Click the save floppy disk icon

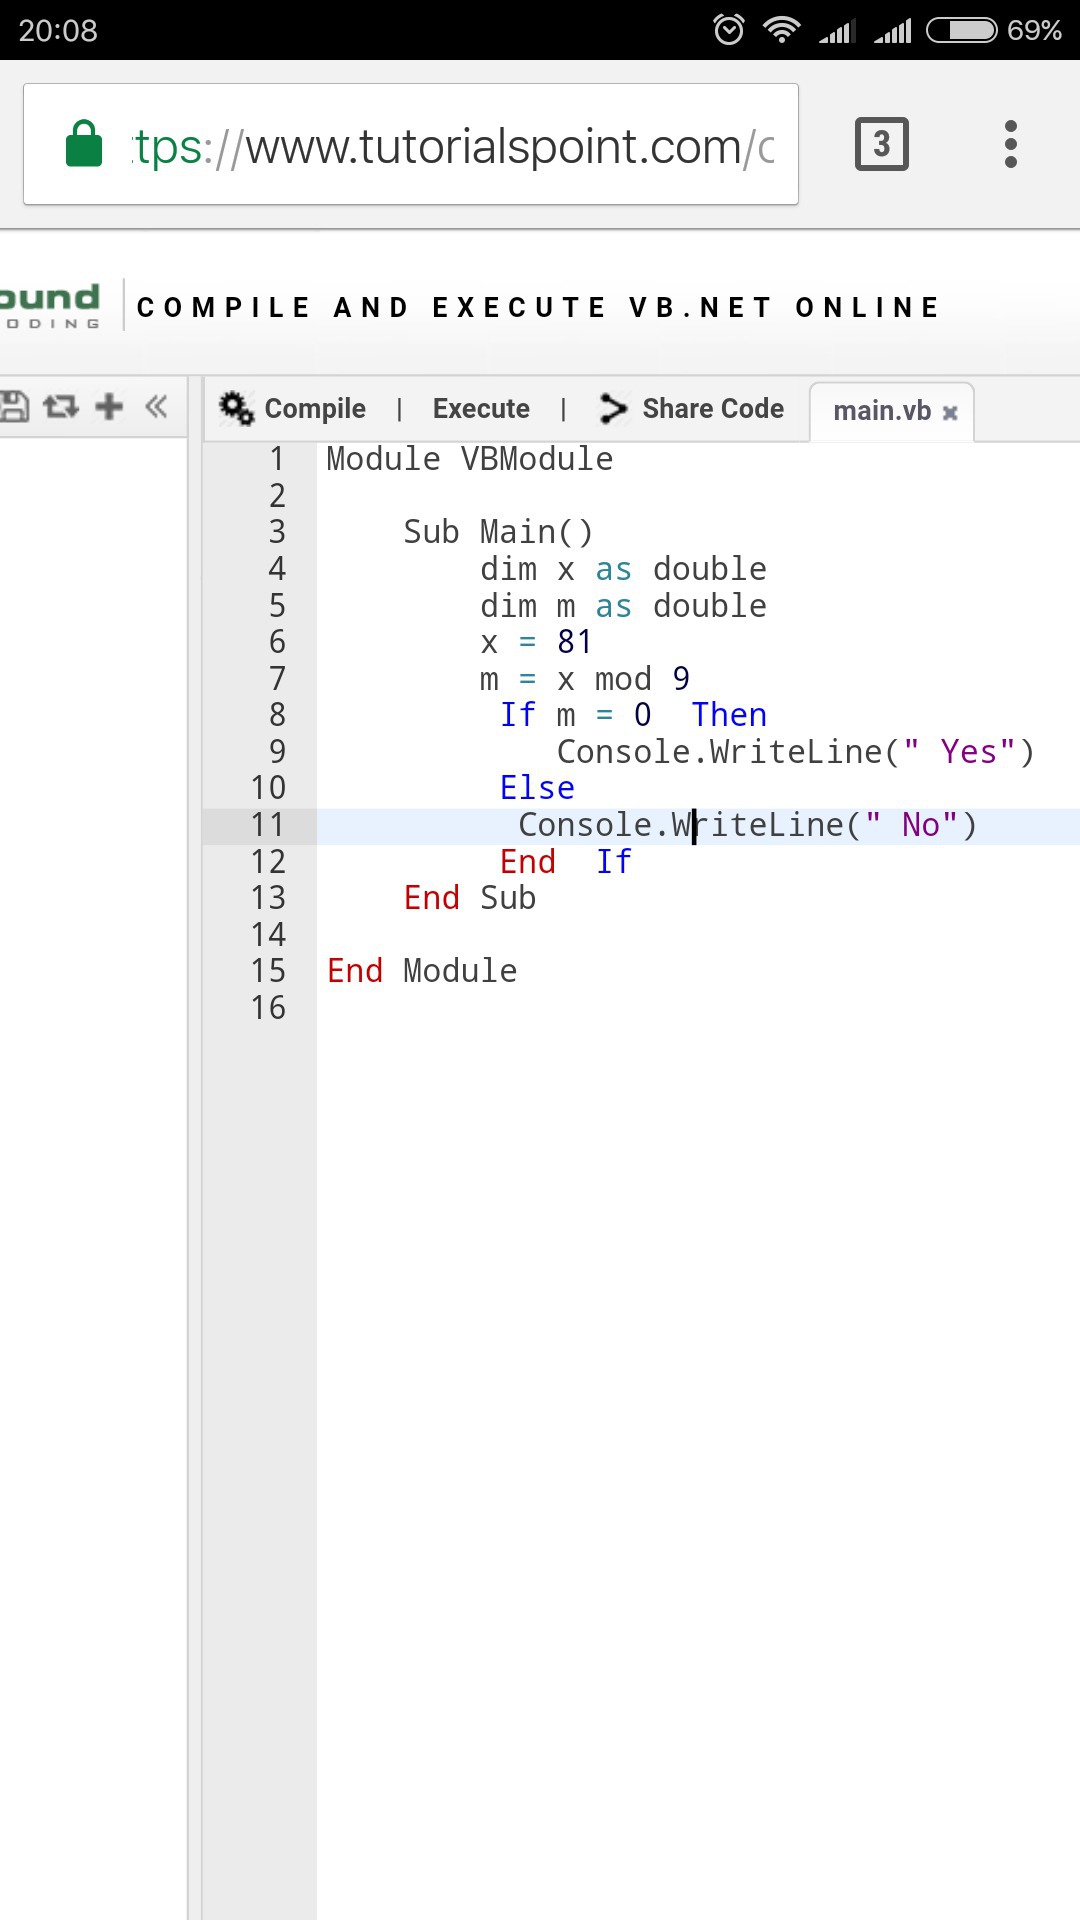pyautogui.click(x=15, y=406)
